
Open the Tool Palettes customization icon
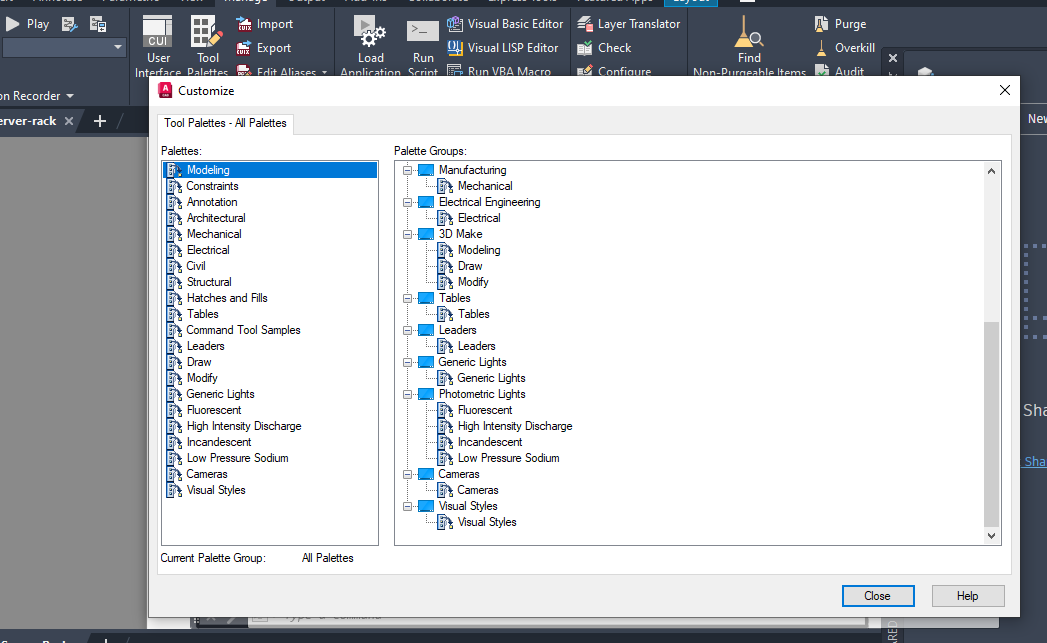207,45
